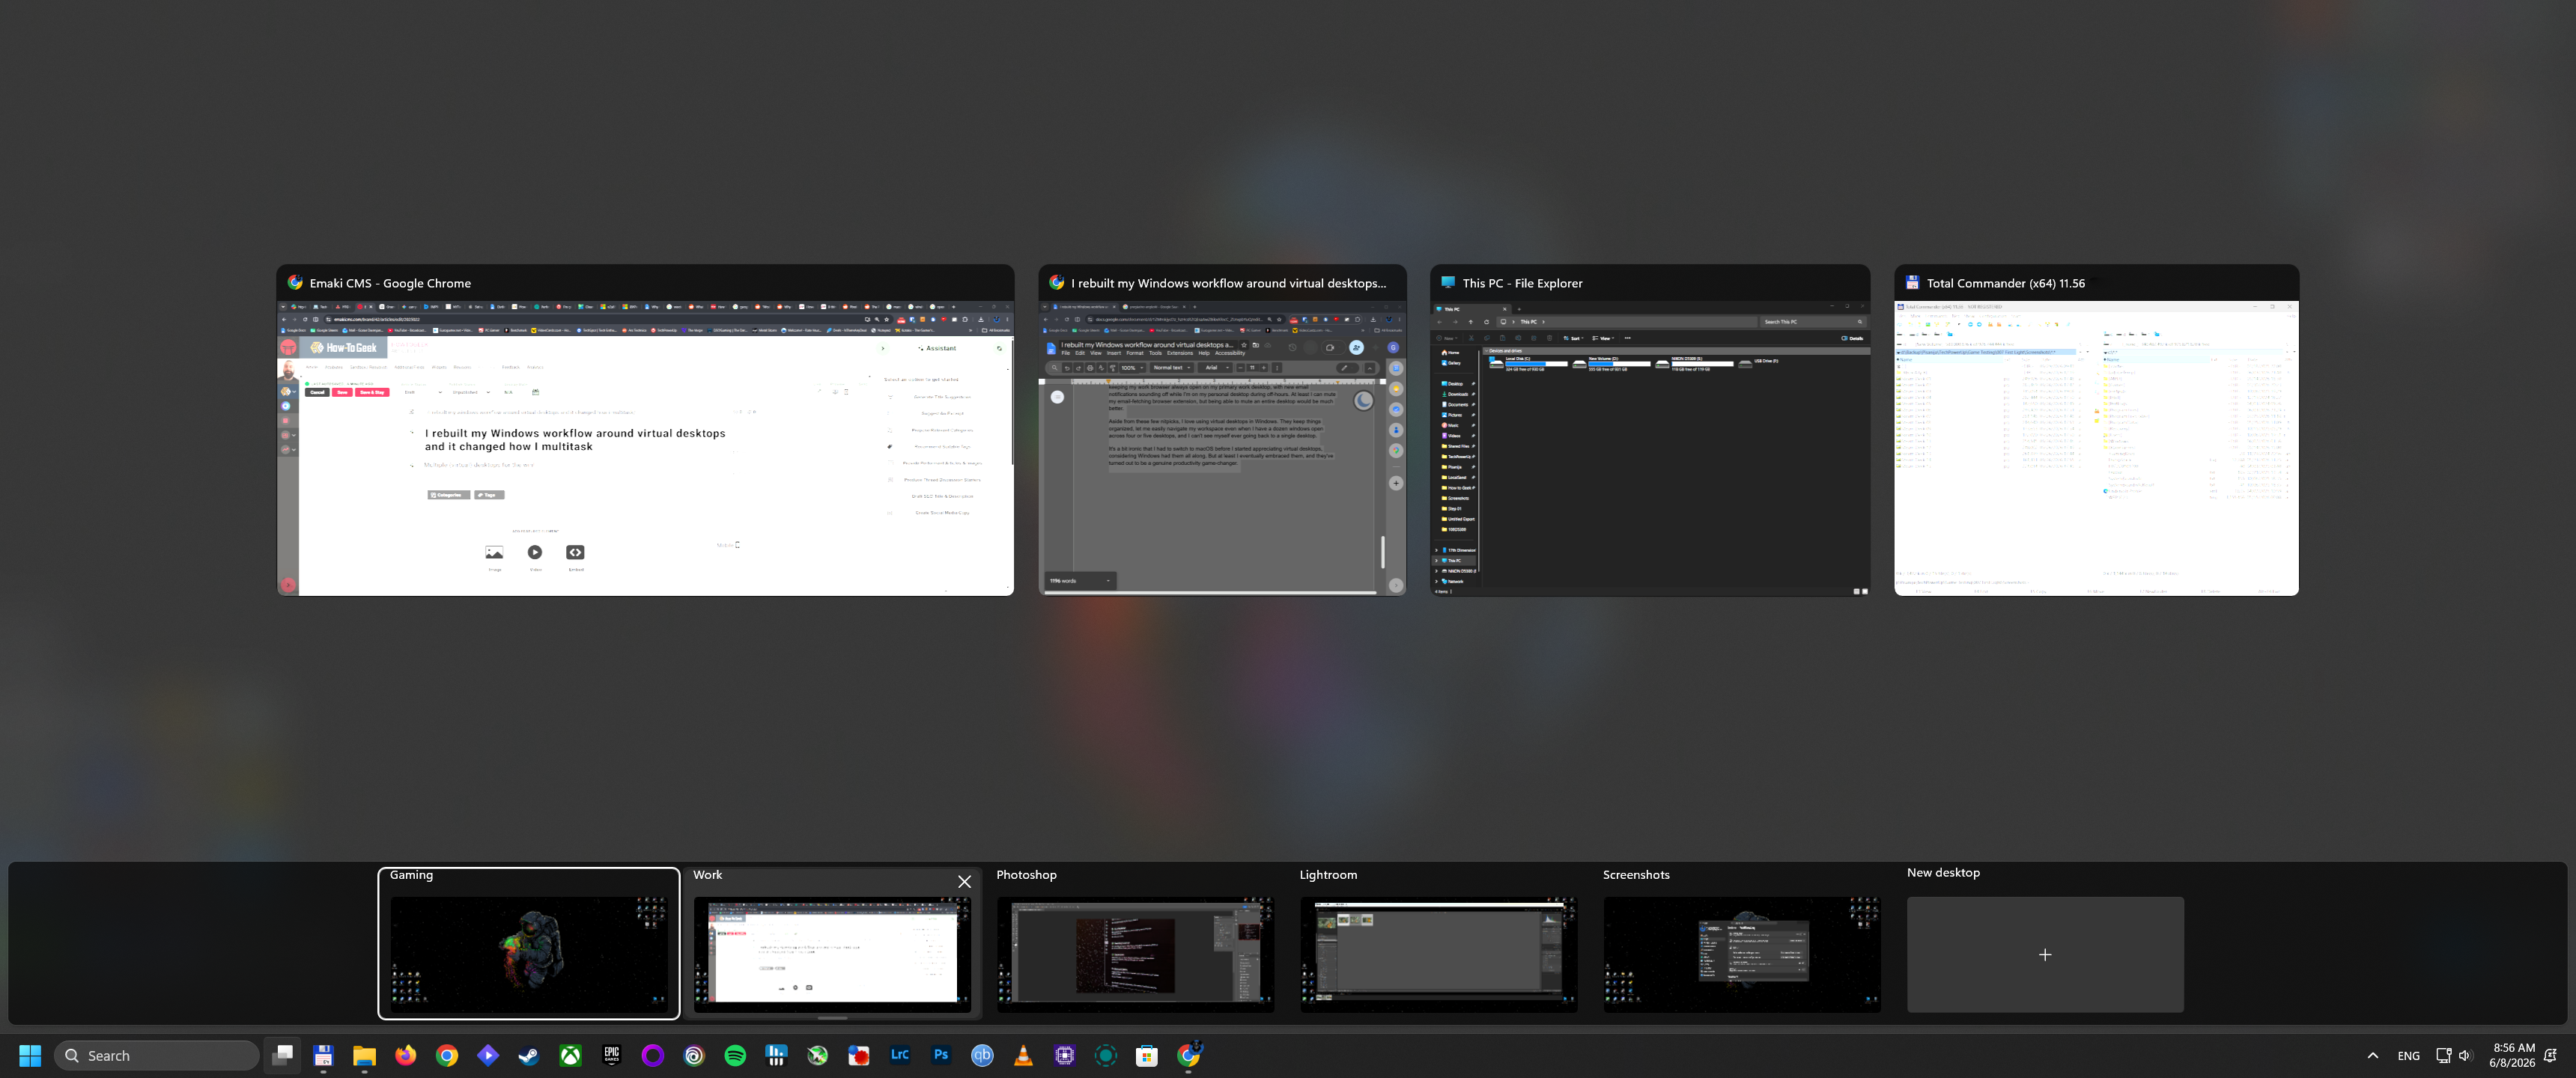Launch the first Google Chrome taskbar icon
This screenshot has height=1078, width=2576.
447,1055
